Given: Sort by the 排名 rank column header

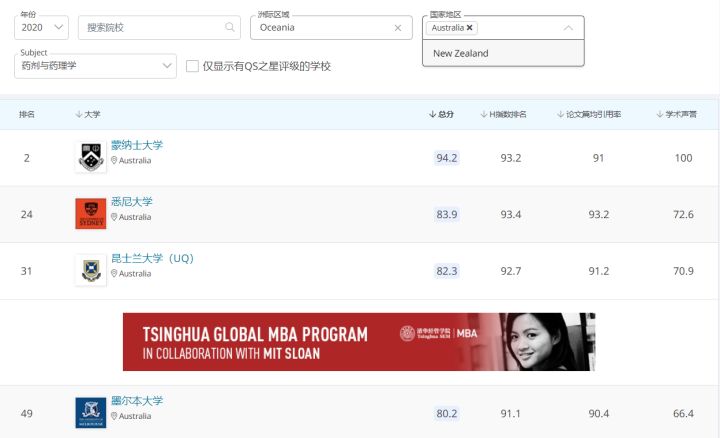Looking at the screenshot, I should tap(27, 114).
